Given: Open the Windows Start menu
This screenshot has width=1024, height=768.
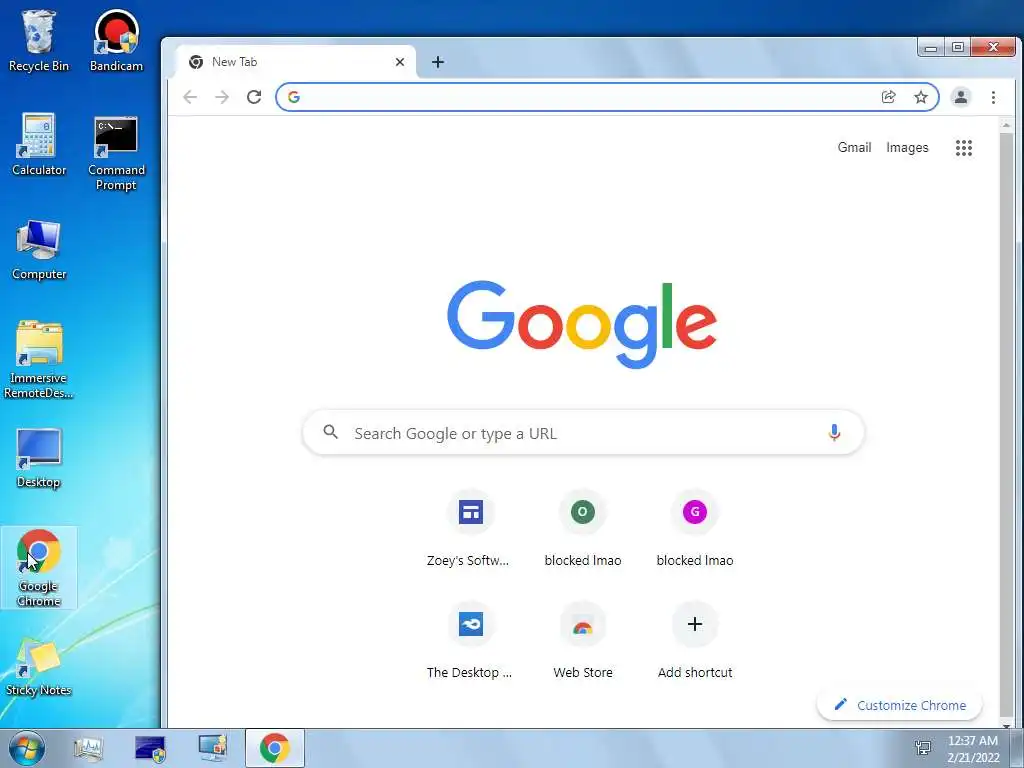Looking at the screenshot, I should [x=26, y=748].
